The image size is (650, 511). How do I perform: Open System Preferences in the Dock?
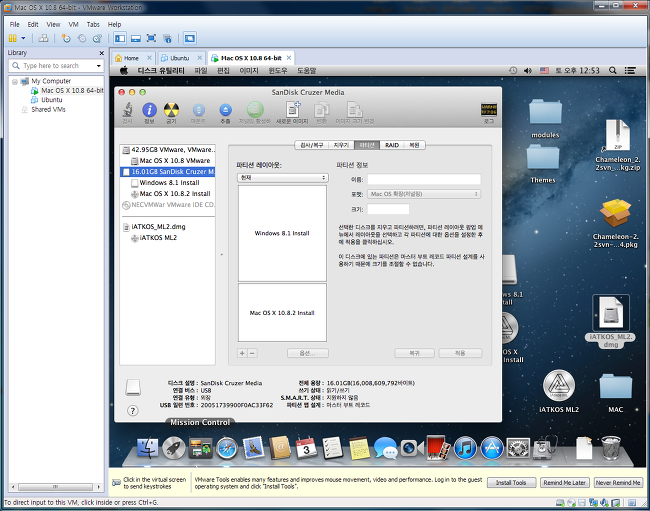518,448
